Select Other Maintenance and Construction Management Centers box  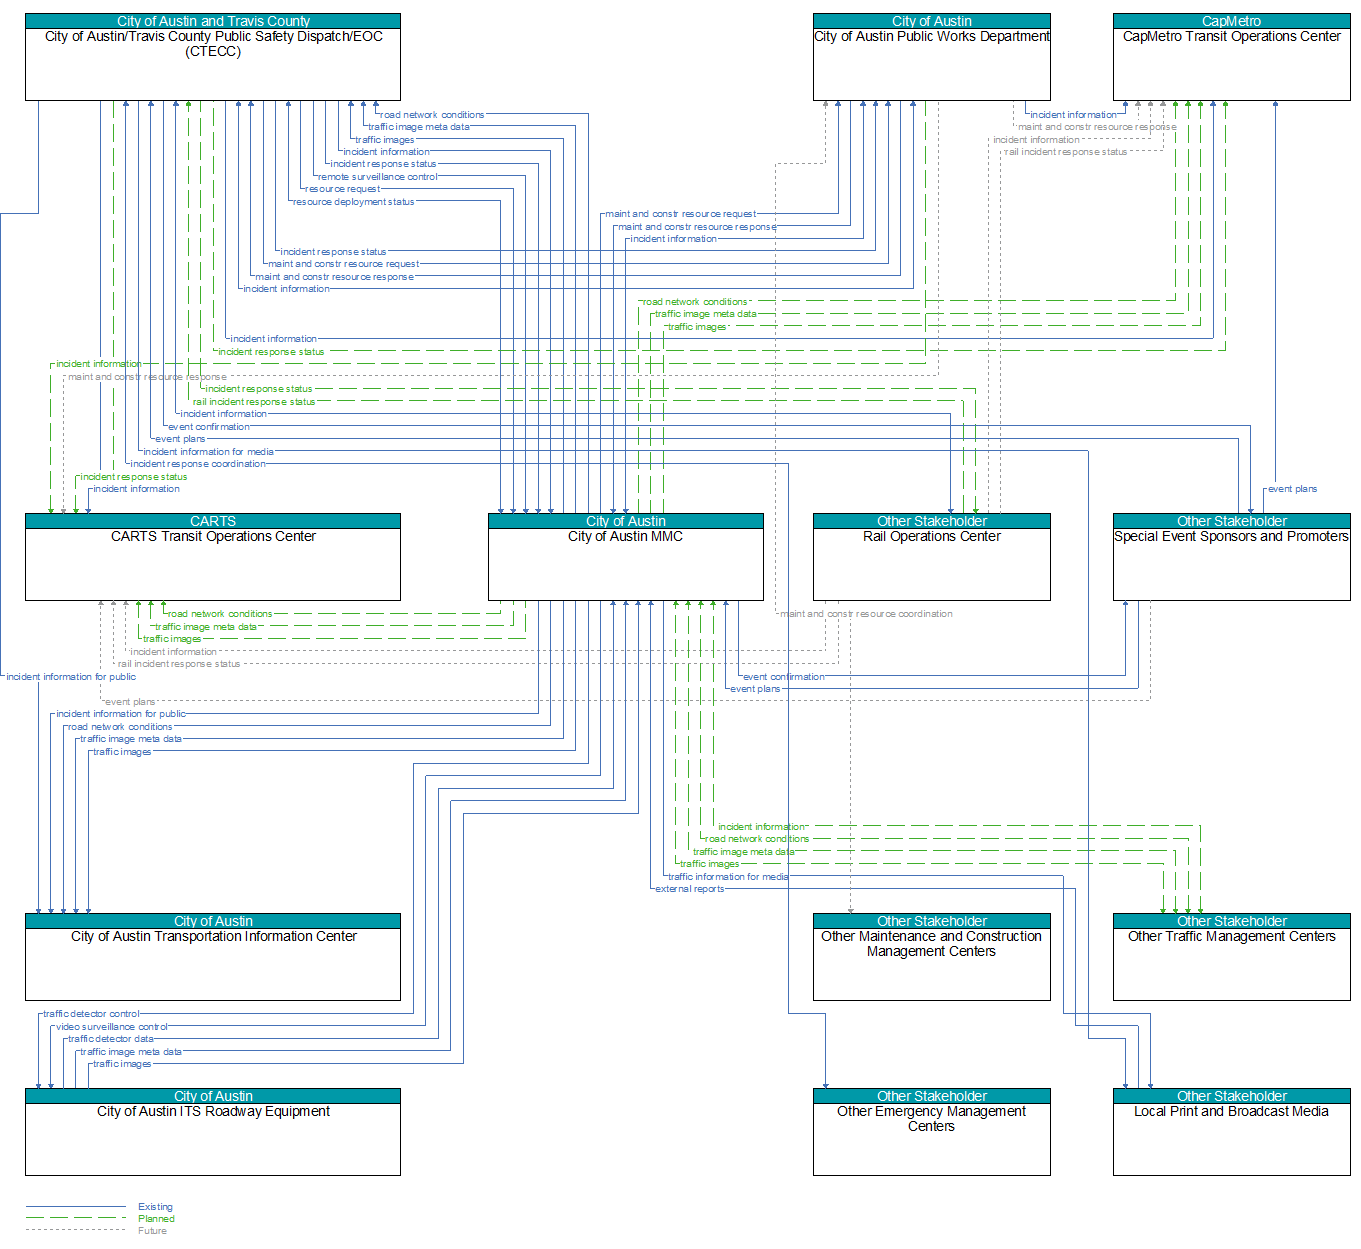[931, 956]
